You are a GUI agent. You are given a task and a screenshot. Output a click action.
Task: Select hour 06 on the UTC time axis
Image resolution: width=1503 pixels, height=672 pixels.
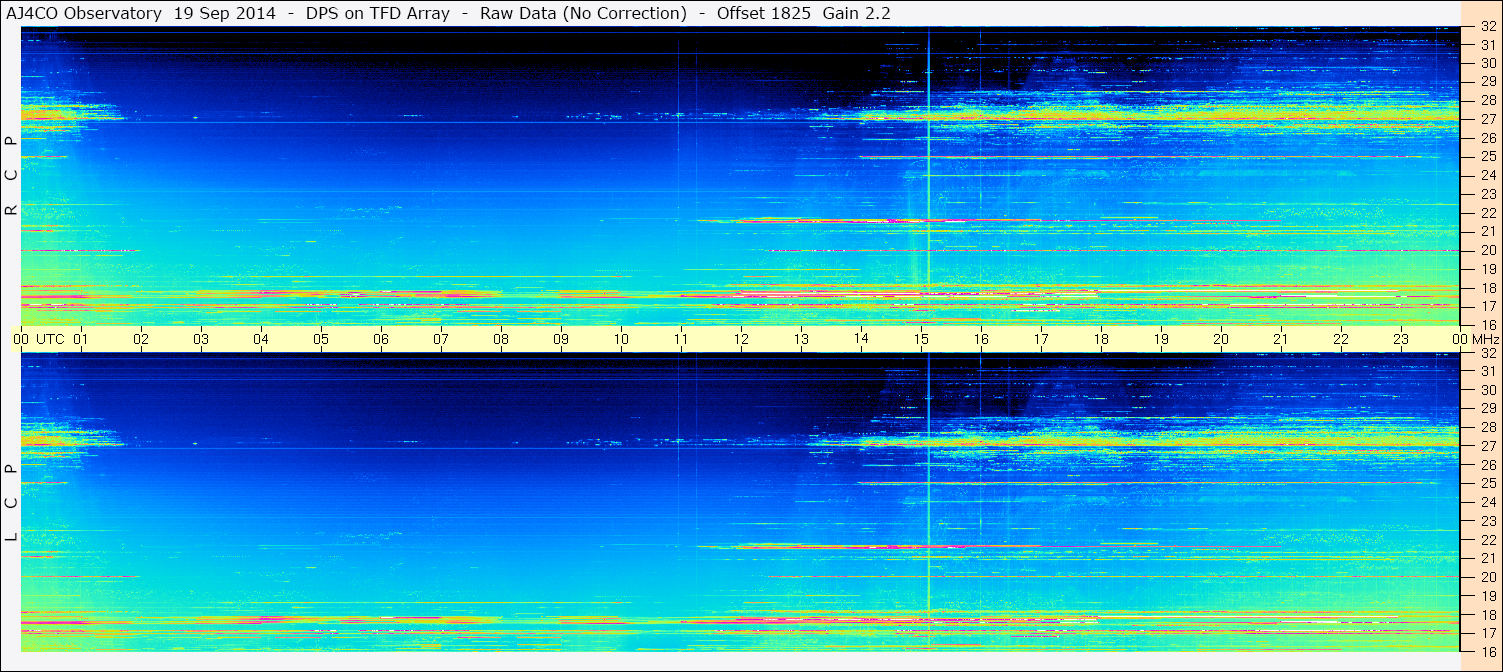tap(381, 339)
